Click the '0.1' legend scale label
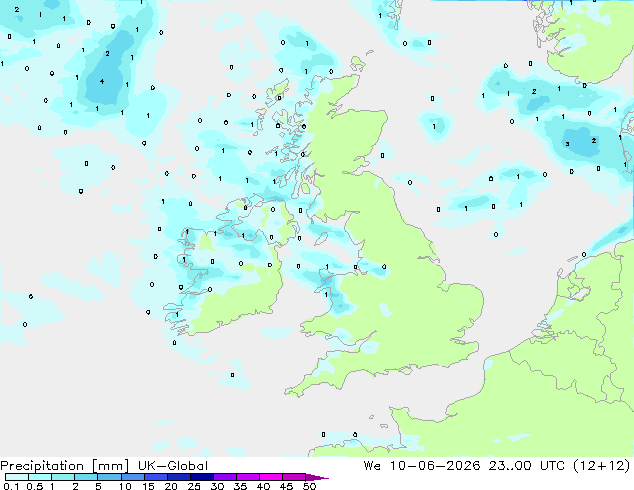634x490 pixels. [11, 486]
